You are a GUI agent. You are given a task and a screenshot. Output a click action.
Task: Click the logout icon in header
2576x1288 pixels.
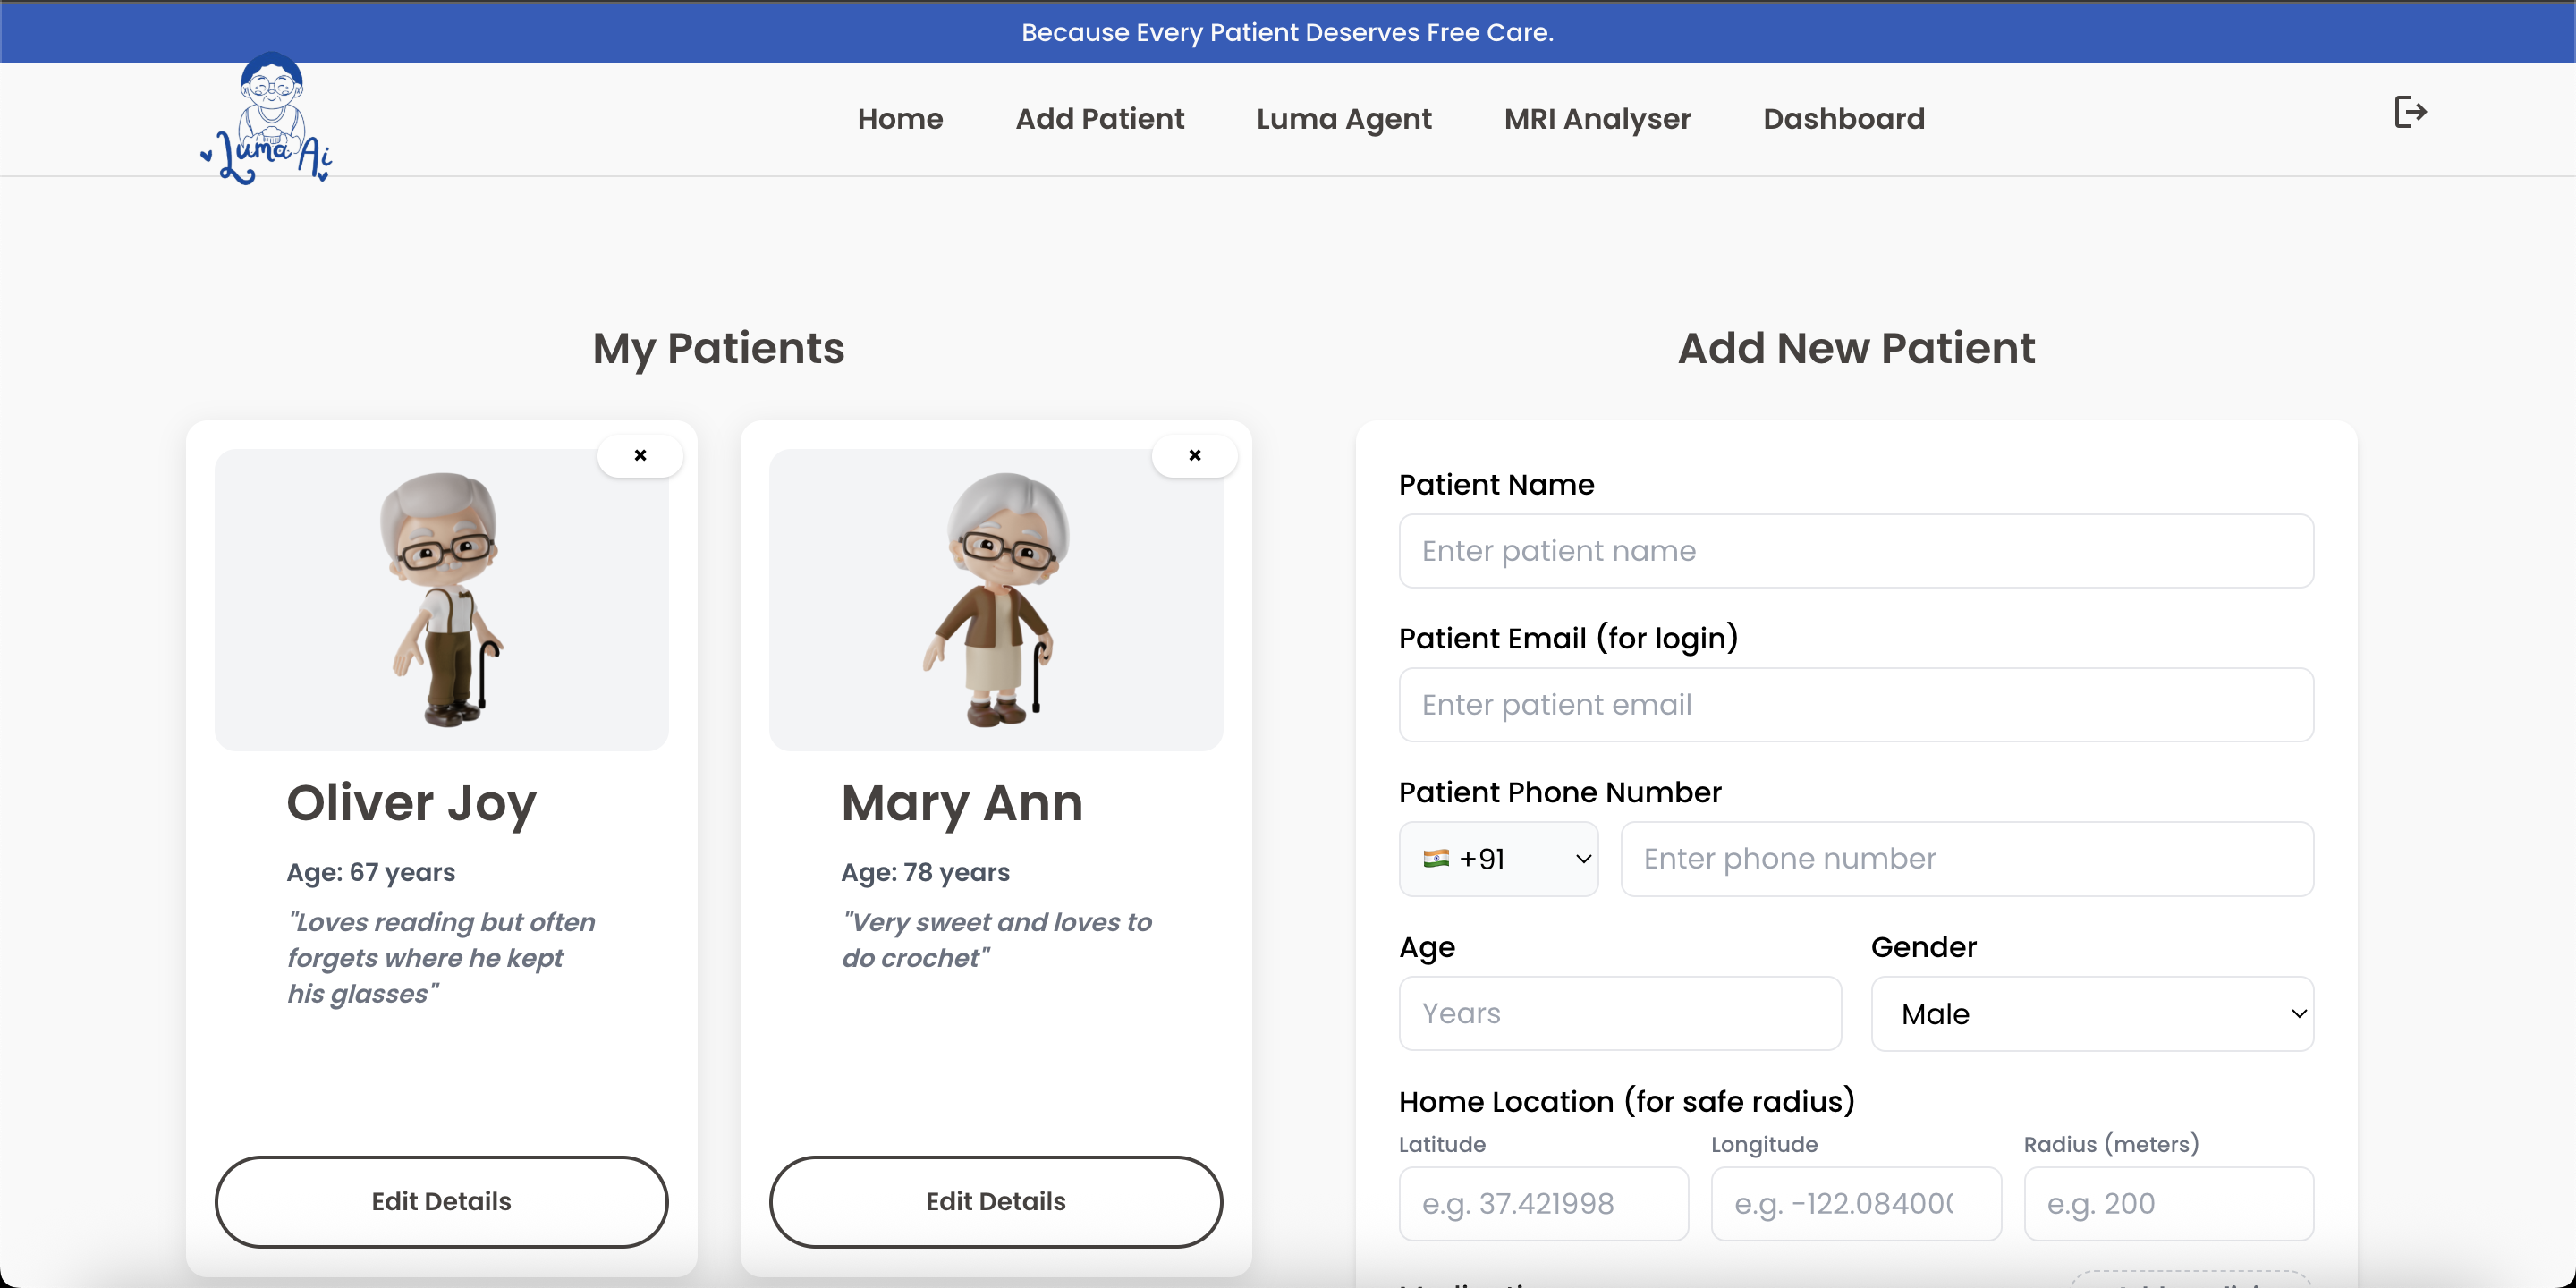tap(2410, 112)
